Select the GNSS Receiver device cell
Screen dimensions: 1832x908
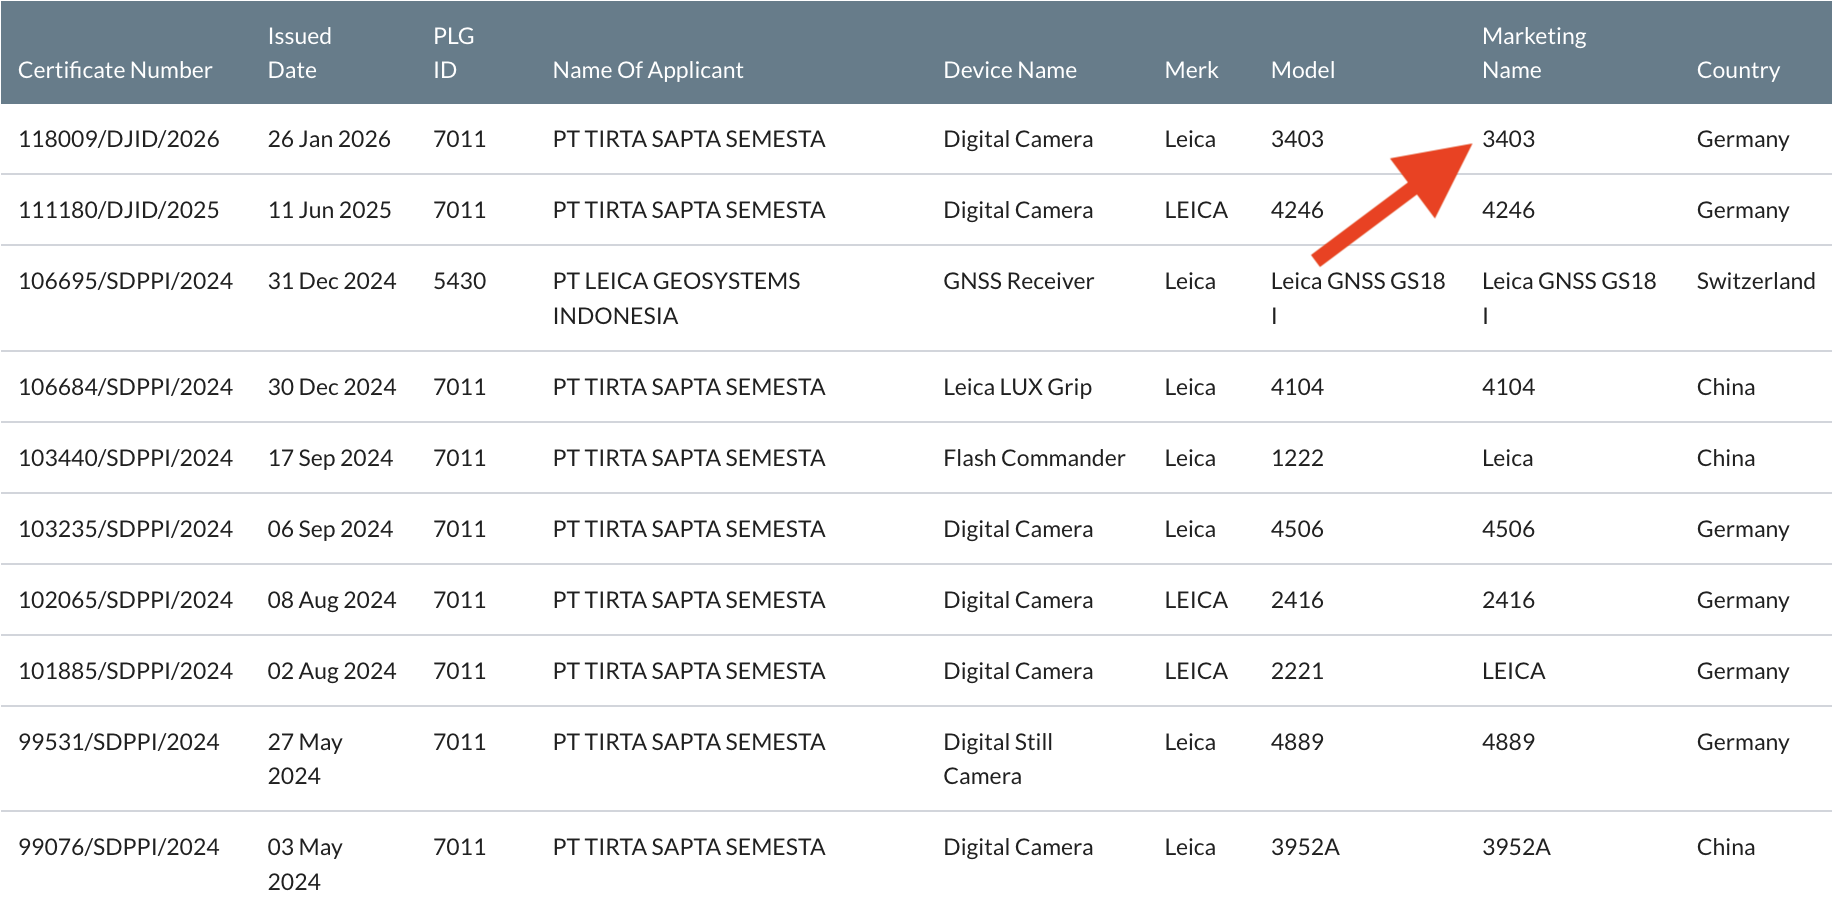1018,281
